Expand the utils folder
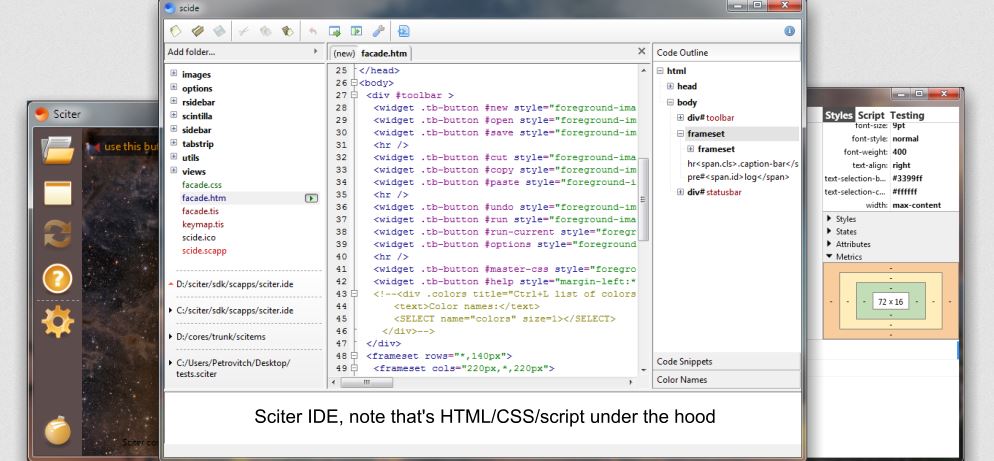 174,157
